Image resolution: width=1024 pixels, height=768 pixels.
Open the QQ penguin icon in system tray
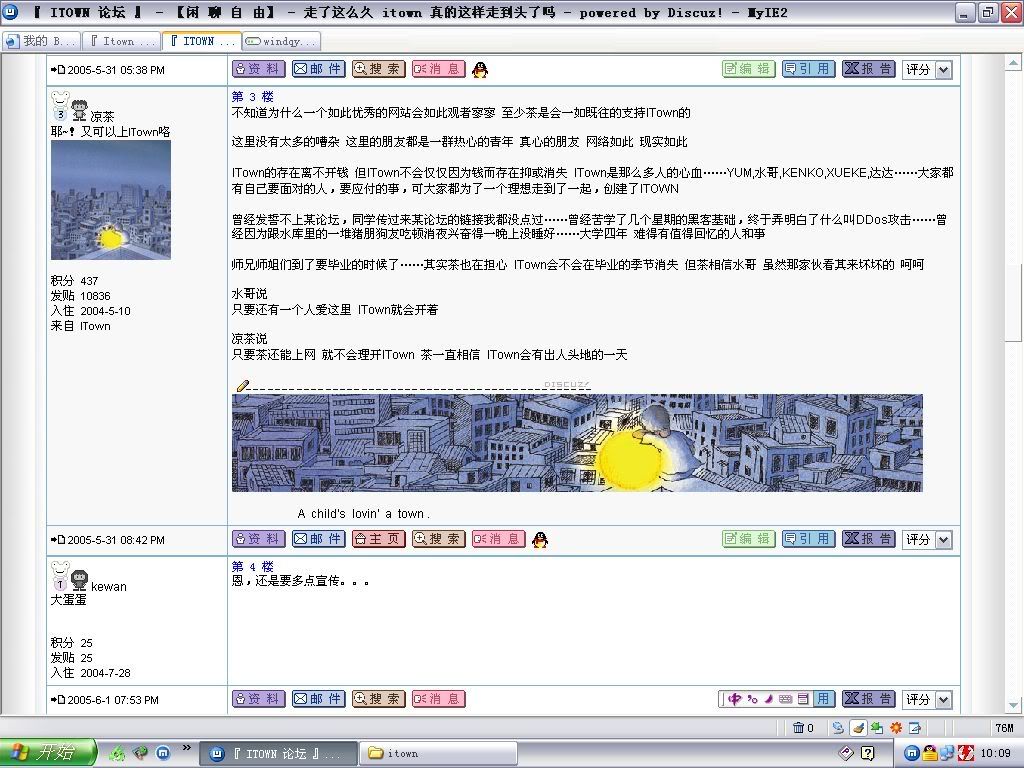tap(930, 753)
